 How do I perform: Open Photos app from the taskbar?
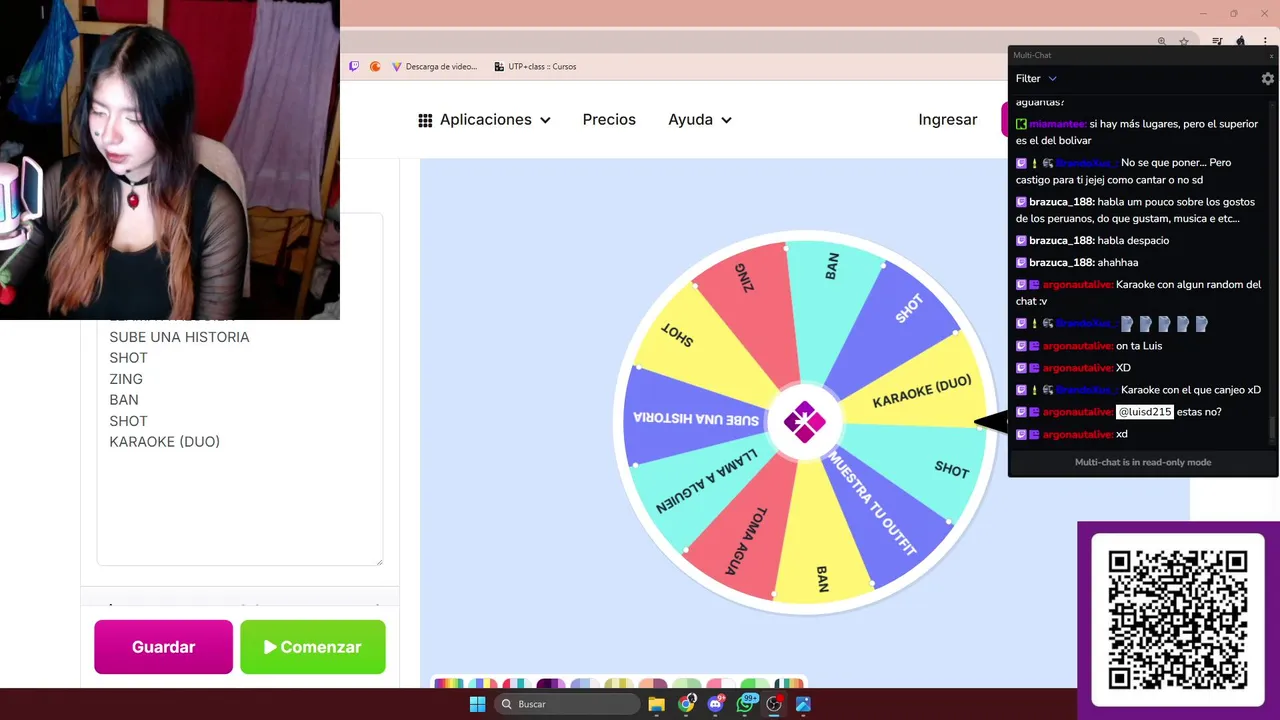click(803, 704)
